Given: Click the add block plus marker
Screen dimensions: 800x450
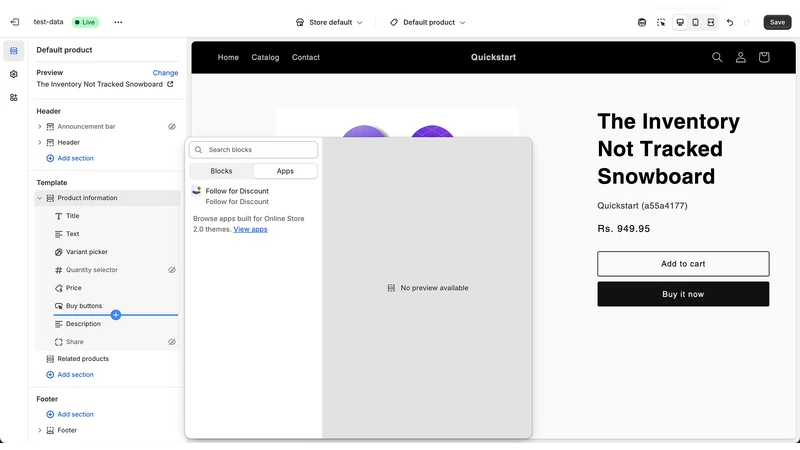Looking at the screenshot, I should 116,315.
